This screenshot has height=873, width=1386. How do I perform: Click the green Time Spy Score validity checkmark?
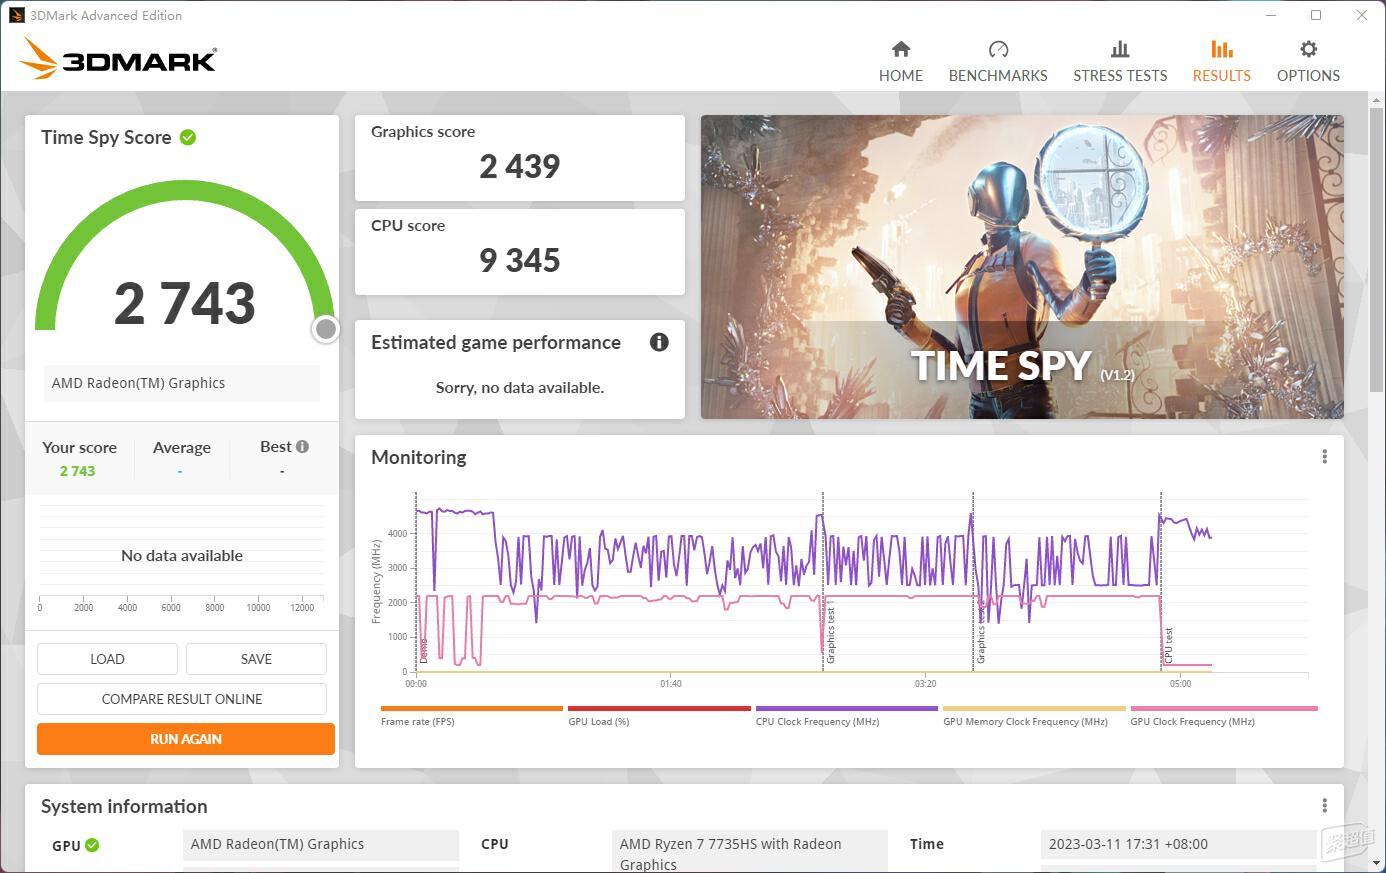[188, 137]
